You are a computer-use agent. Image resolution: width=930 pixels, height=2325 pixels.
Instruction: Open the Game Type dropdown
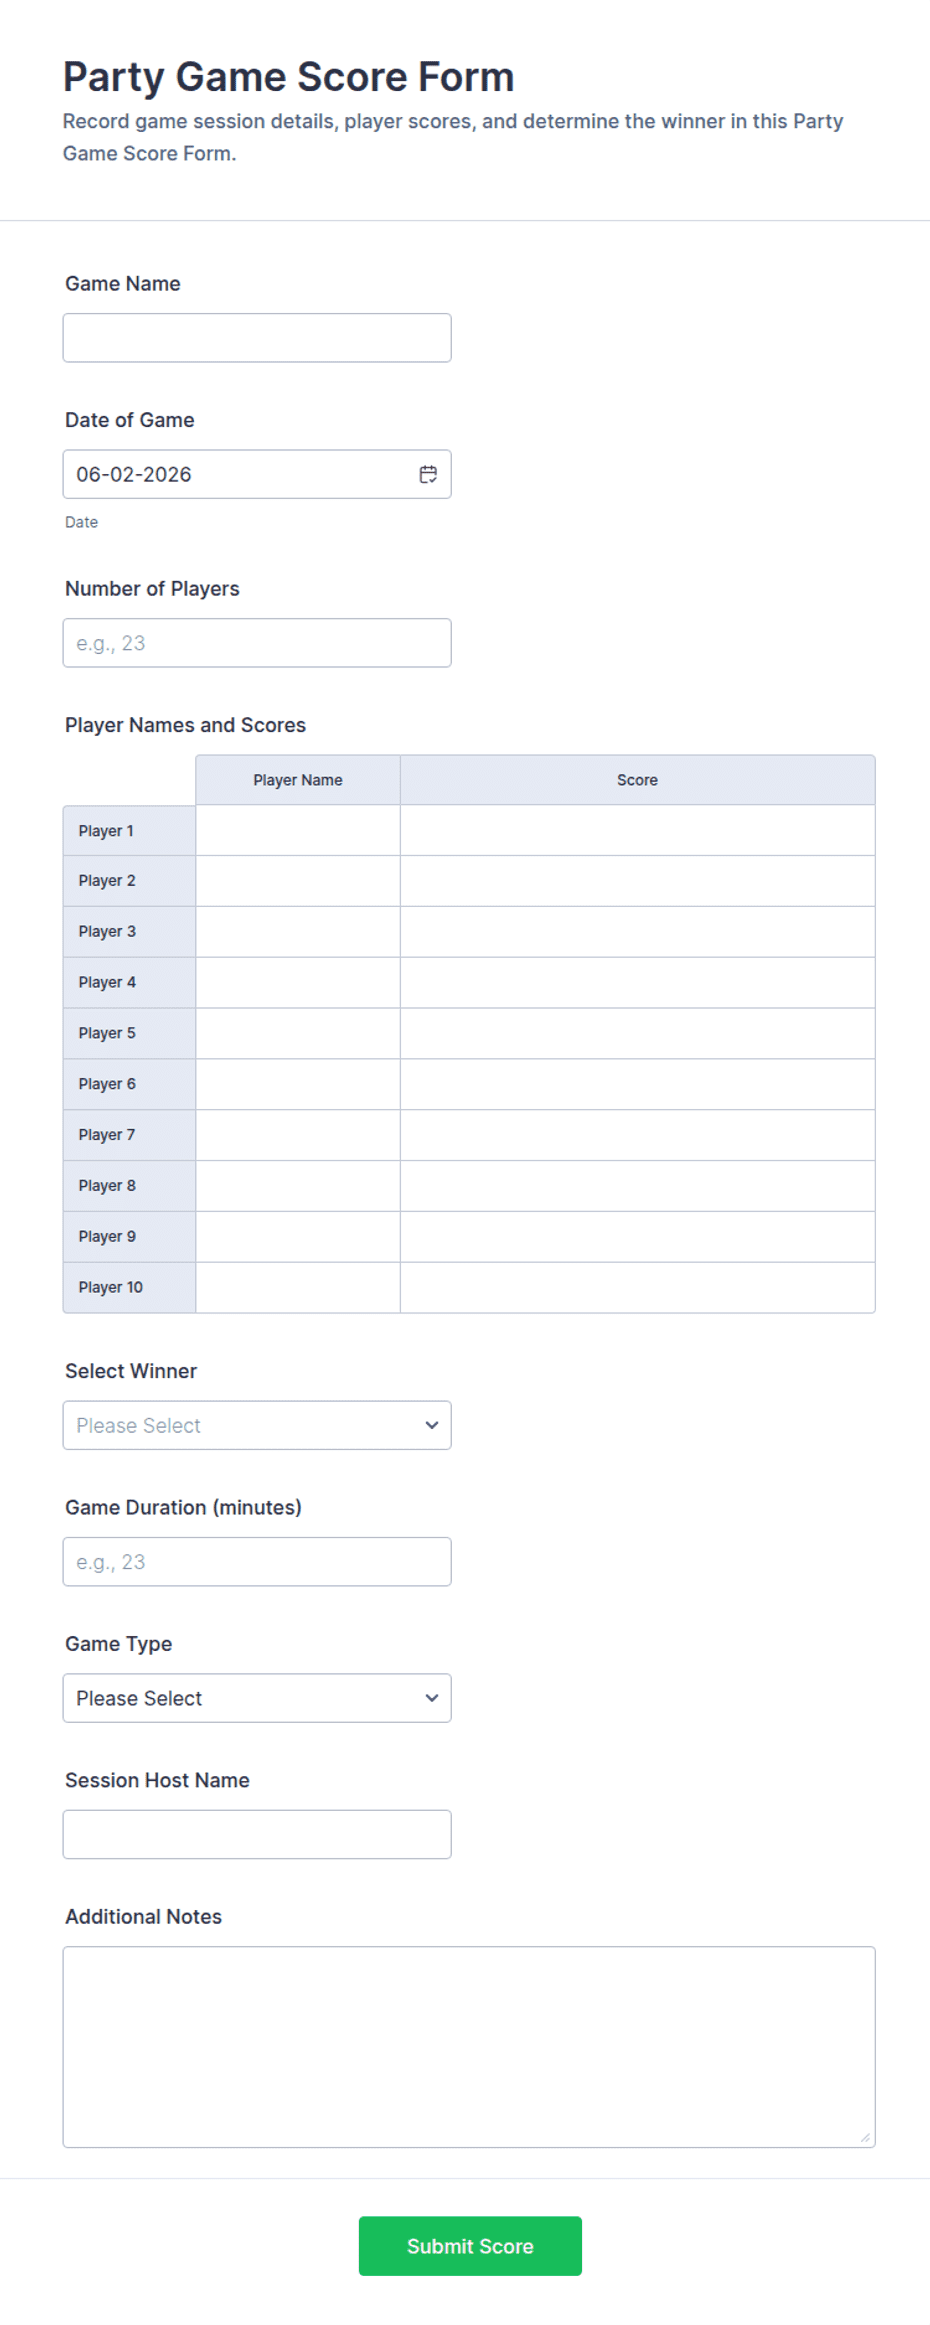coord(257,1698)
